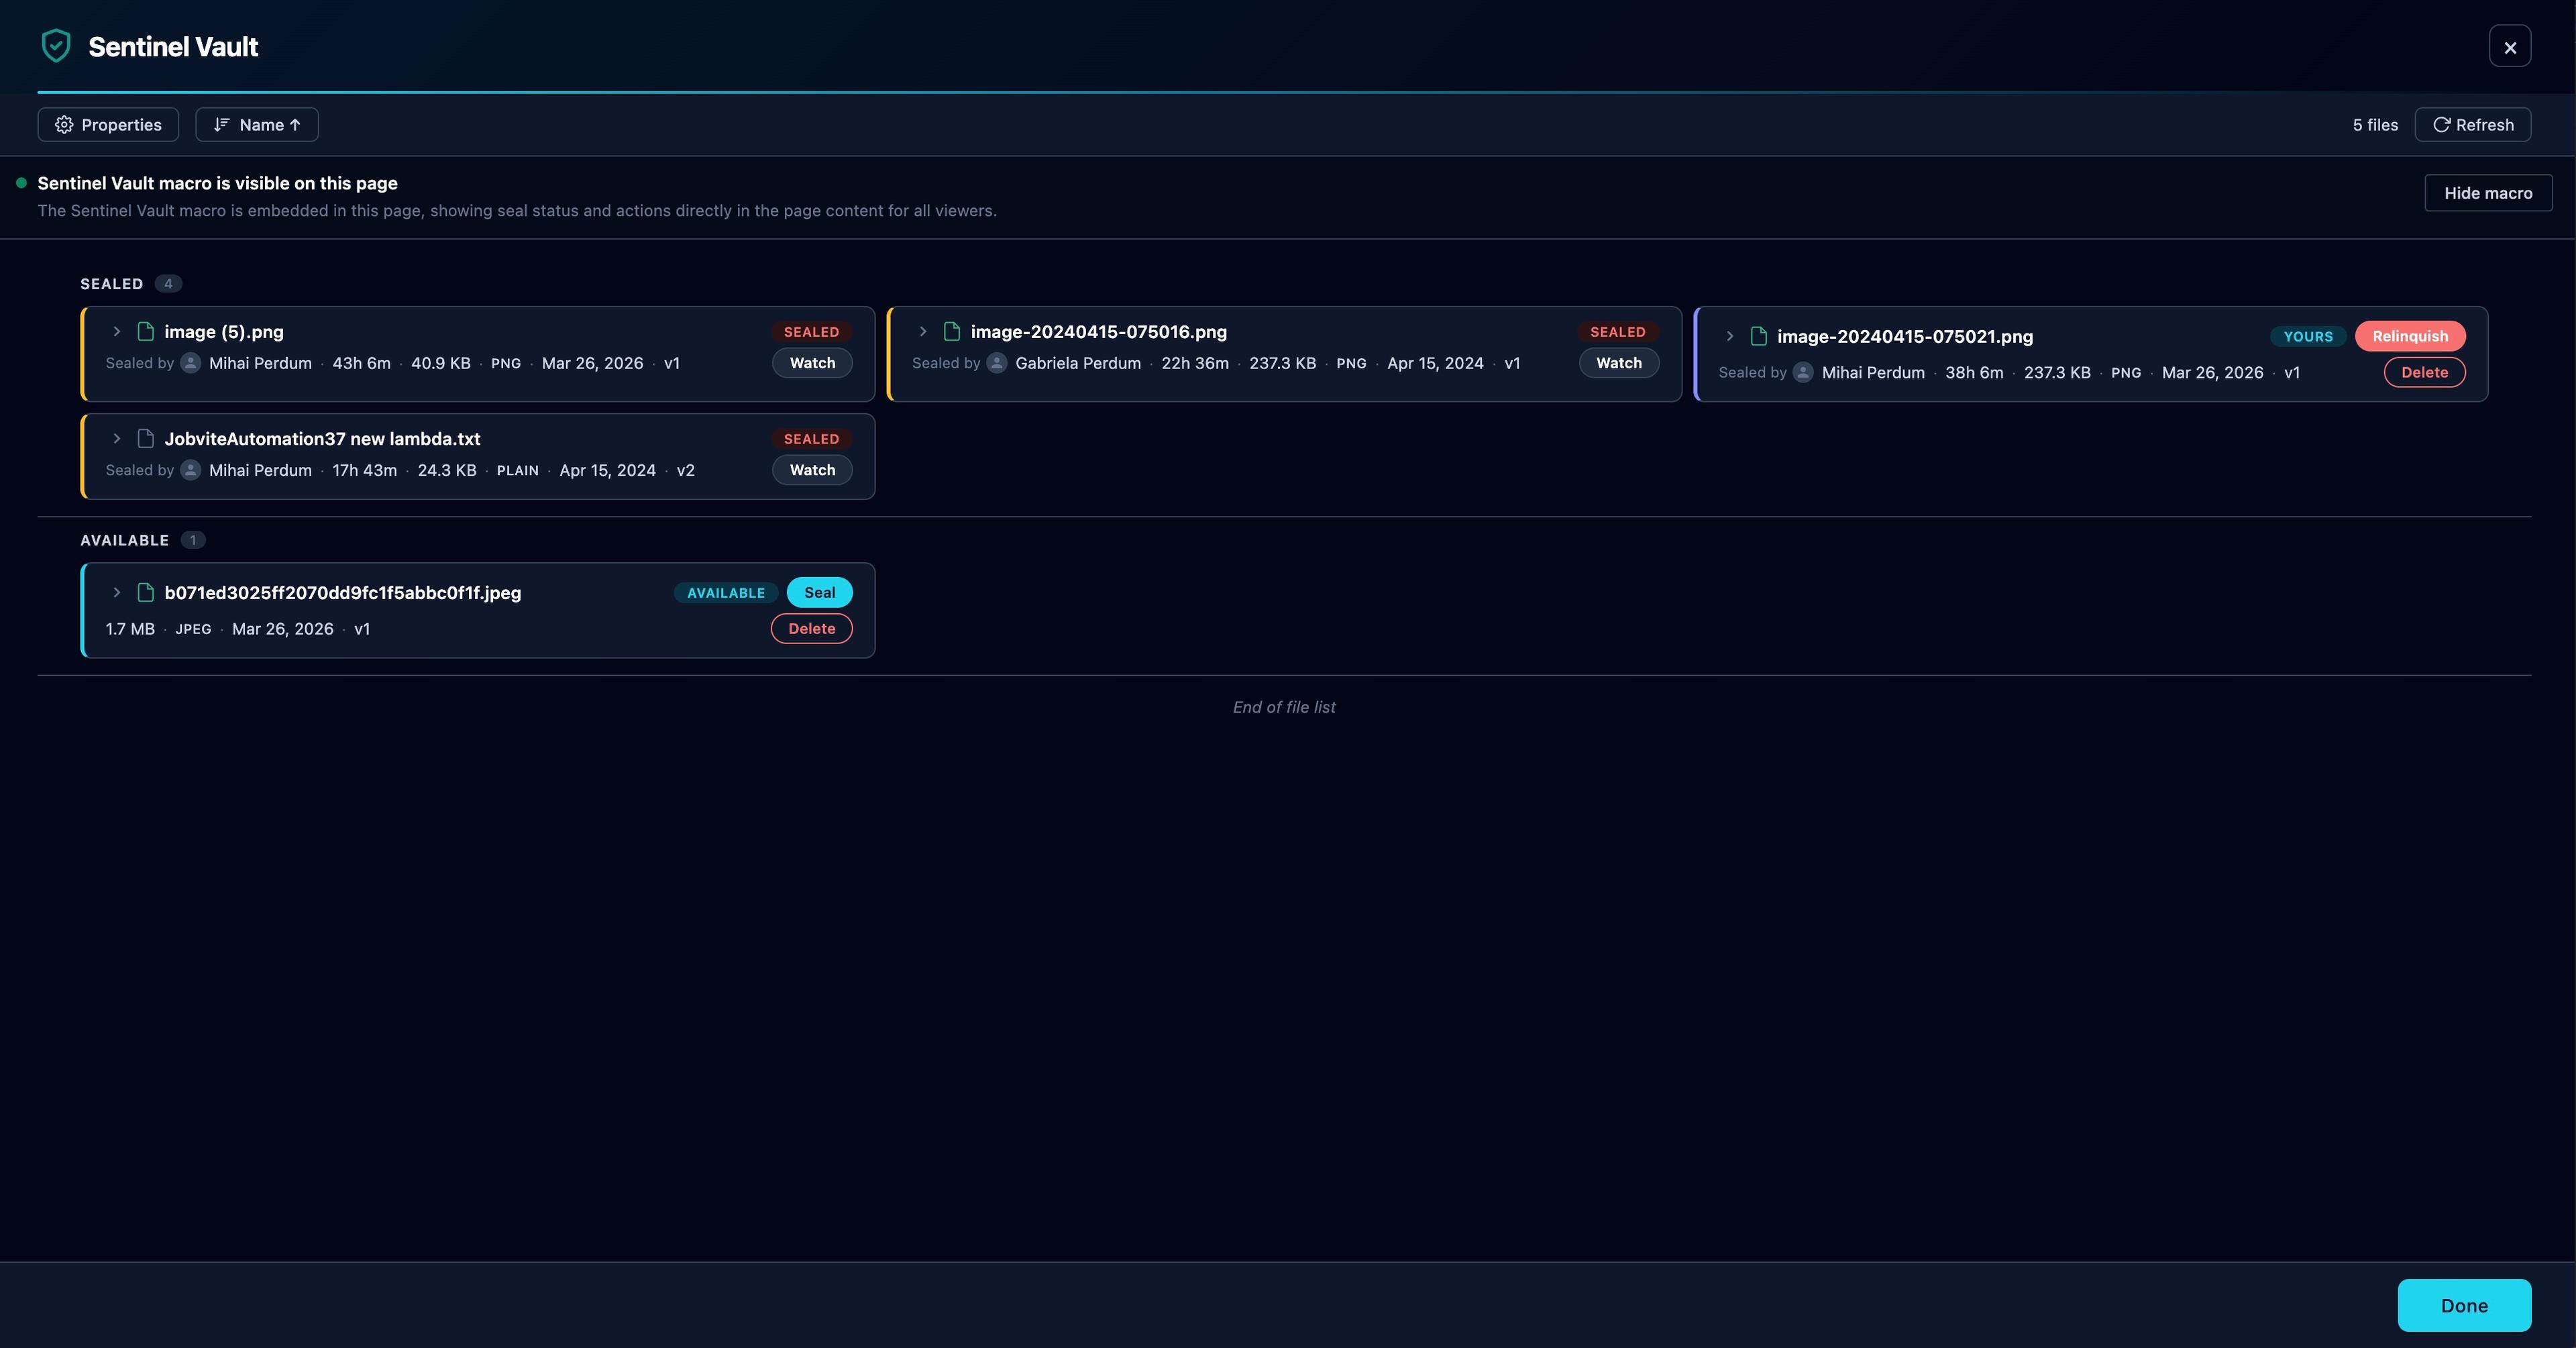
Task: Hide the macro using Hide macro button
Action: [2487, 192]
